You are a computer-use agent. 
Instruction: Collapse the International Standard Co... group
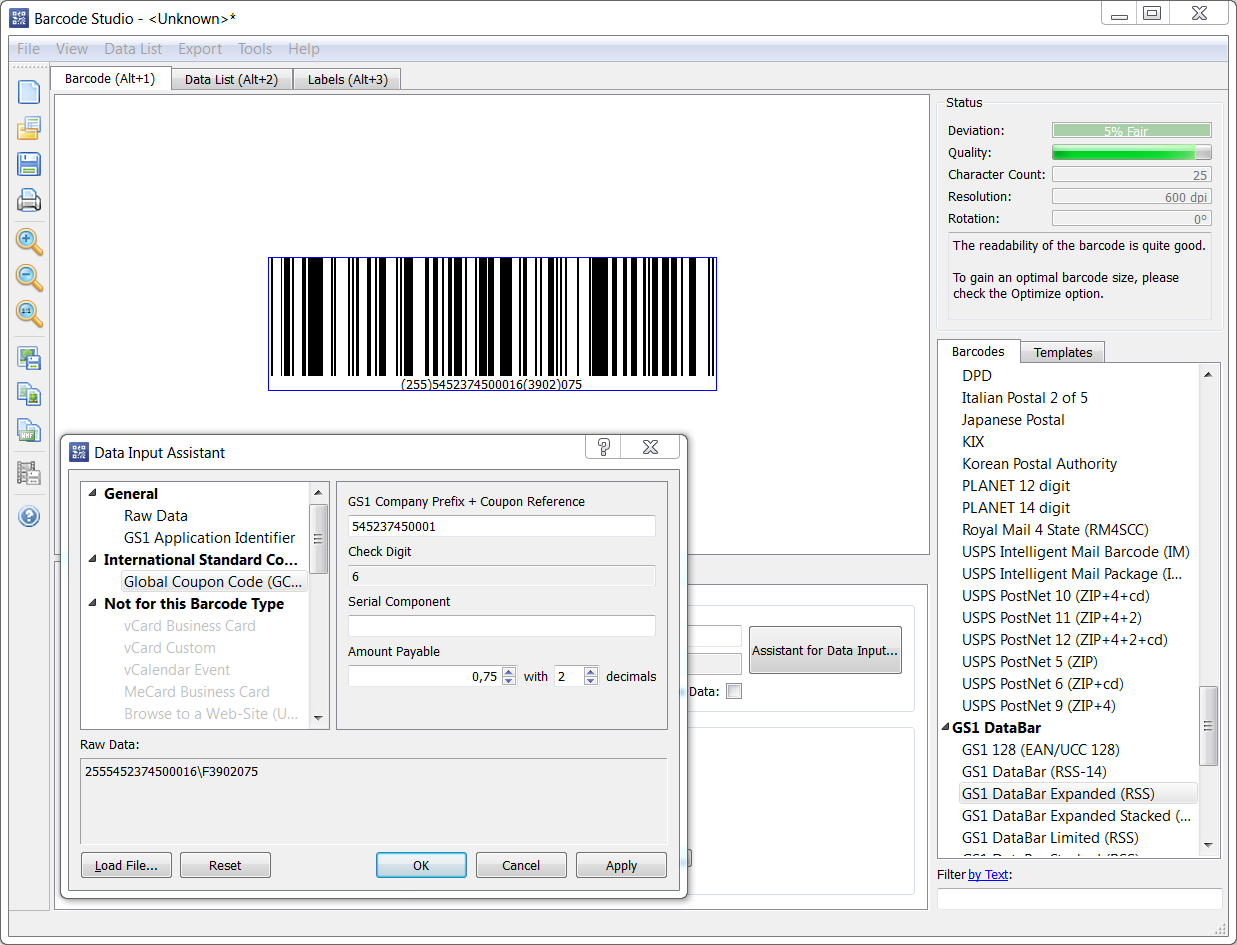(93, 559)
